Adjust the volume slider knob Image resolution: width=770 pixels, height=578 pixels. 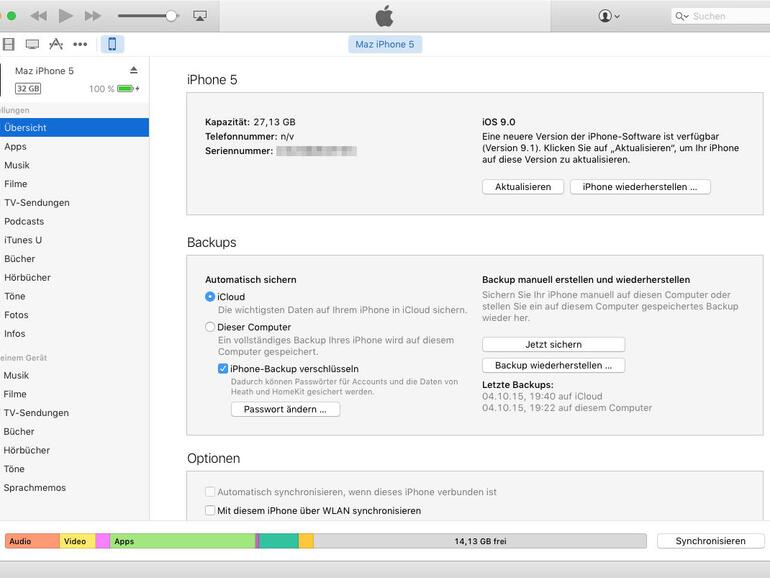(171, 16)
